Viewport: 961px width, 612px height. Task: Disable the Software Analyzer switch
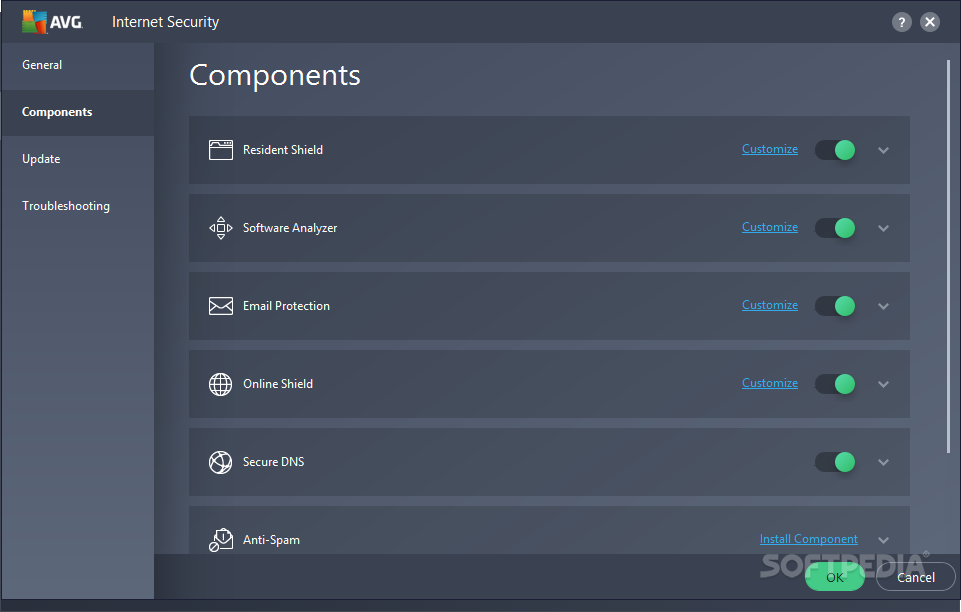(835, 228)
